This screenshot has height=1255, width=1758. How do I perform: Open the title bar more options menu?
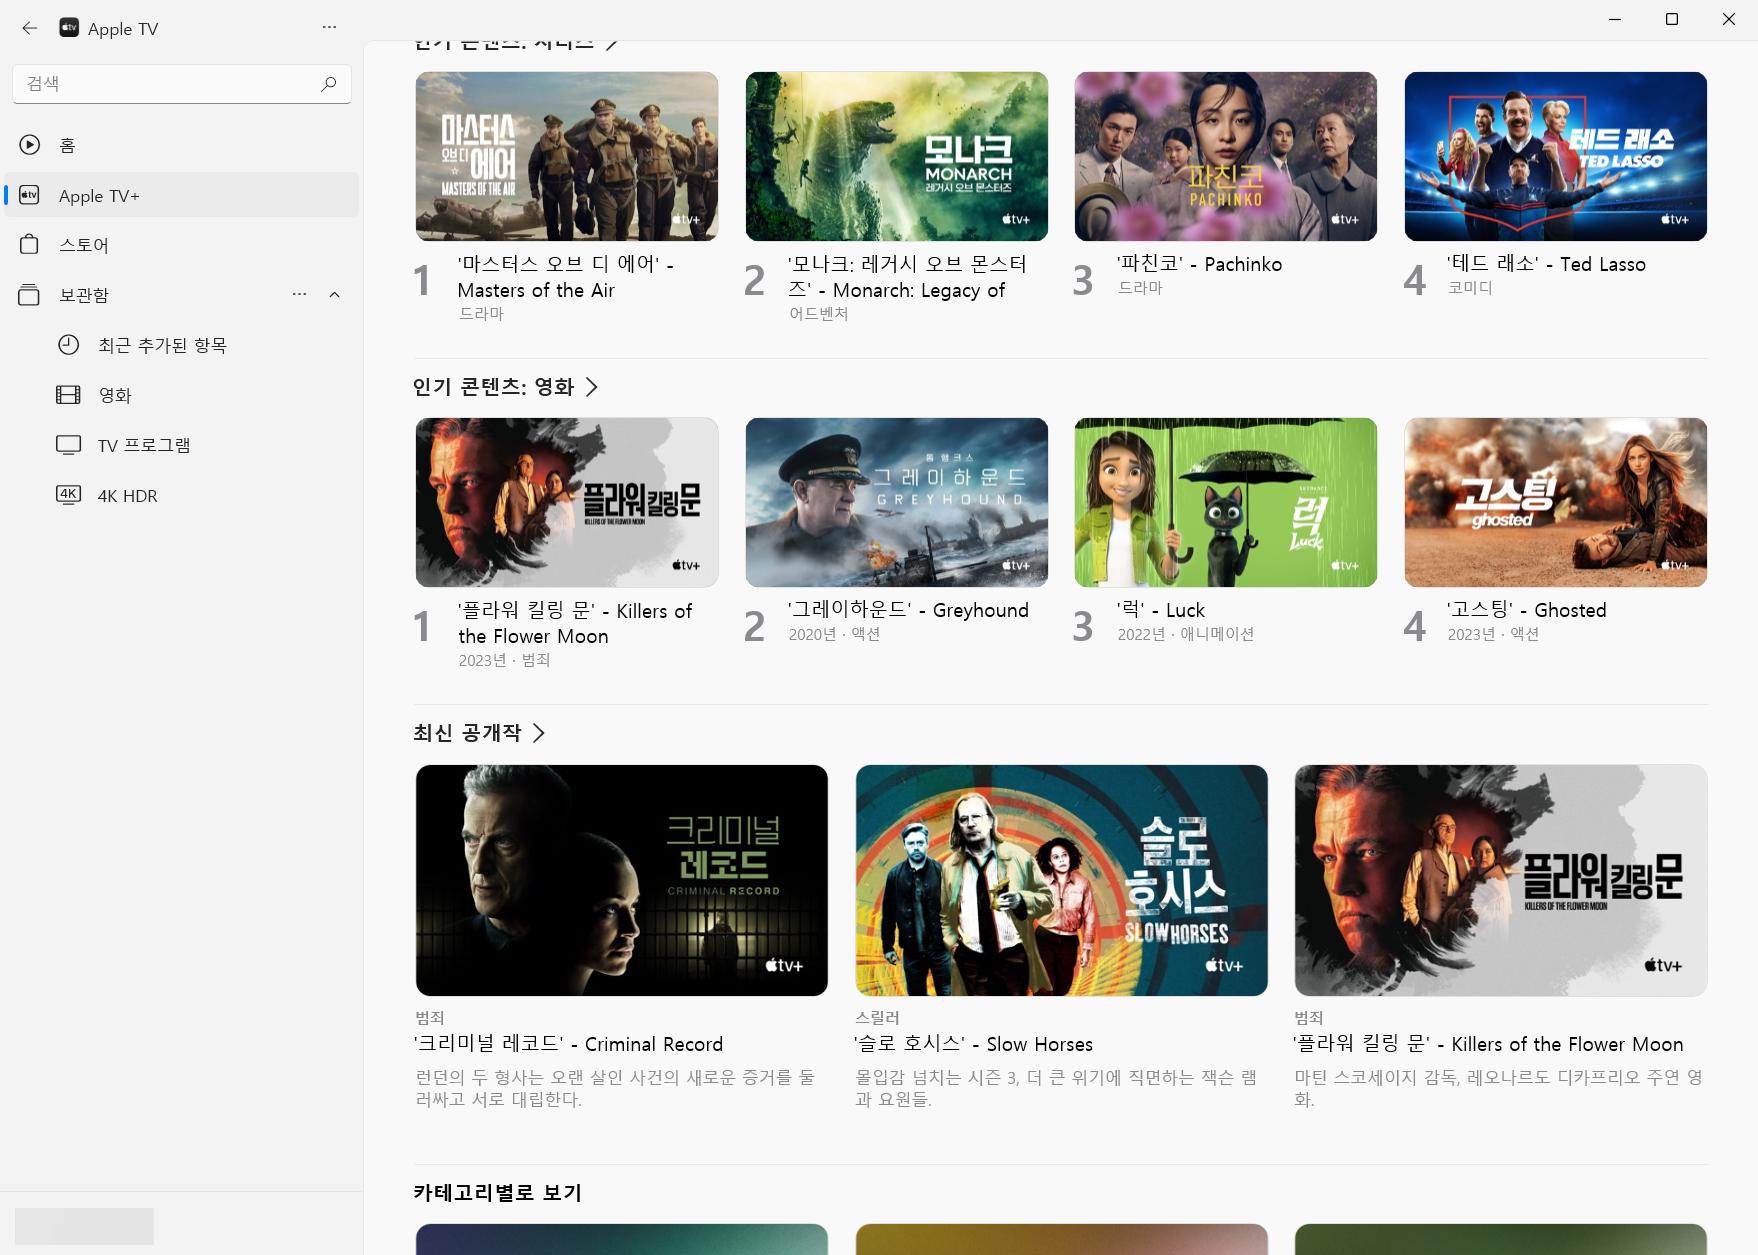coord(329,27)
